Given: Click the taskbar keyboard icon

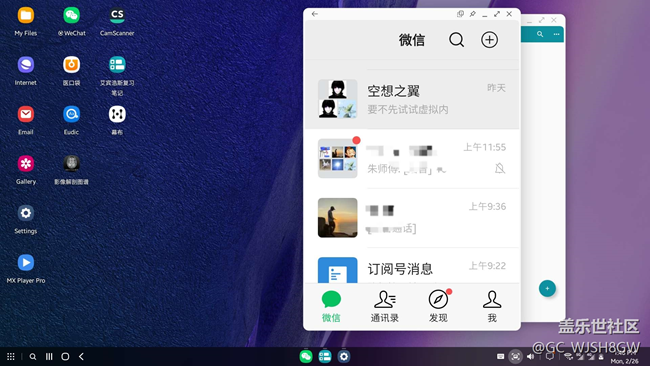Looking at the screenshot, I should tap(500, 356).
